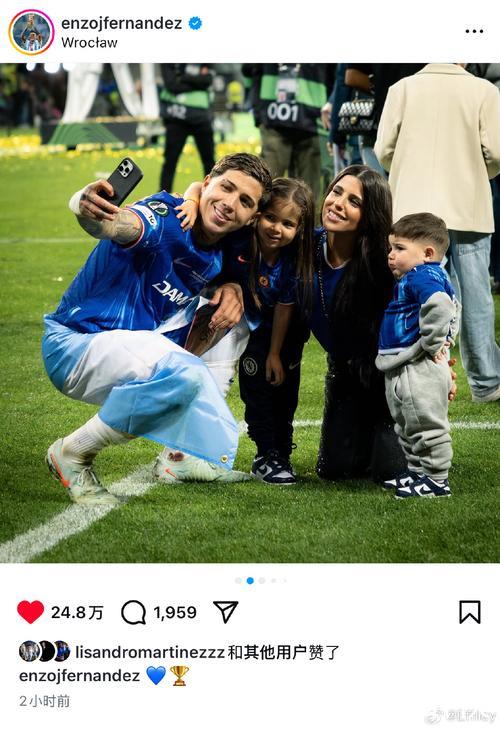Select the first carousel dot

(x=238, y=581)
